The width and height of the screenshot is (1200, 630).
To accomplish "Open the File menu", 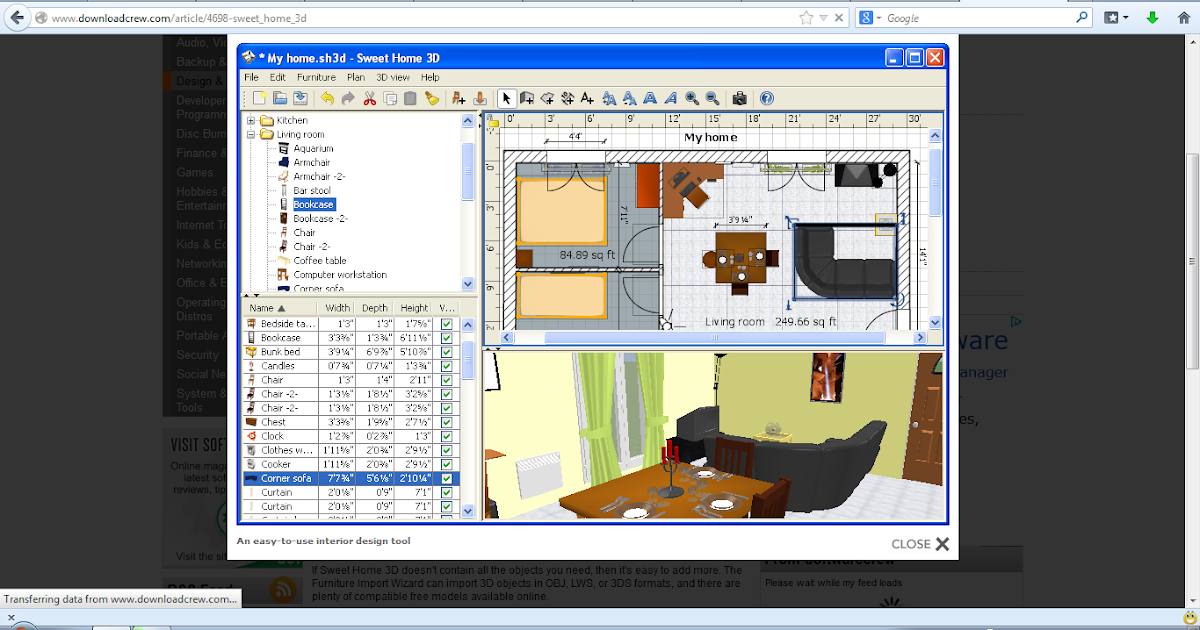I will point(251,77).
